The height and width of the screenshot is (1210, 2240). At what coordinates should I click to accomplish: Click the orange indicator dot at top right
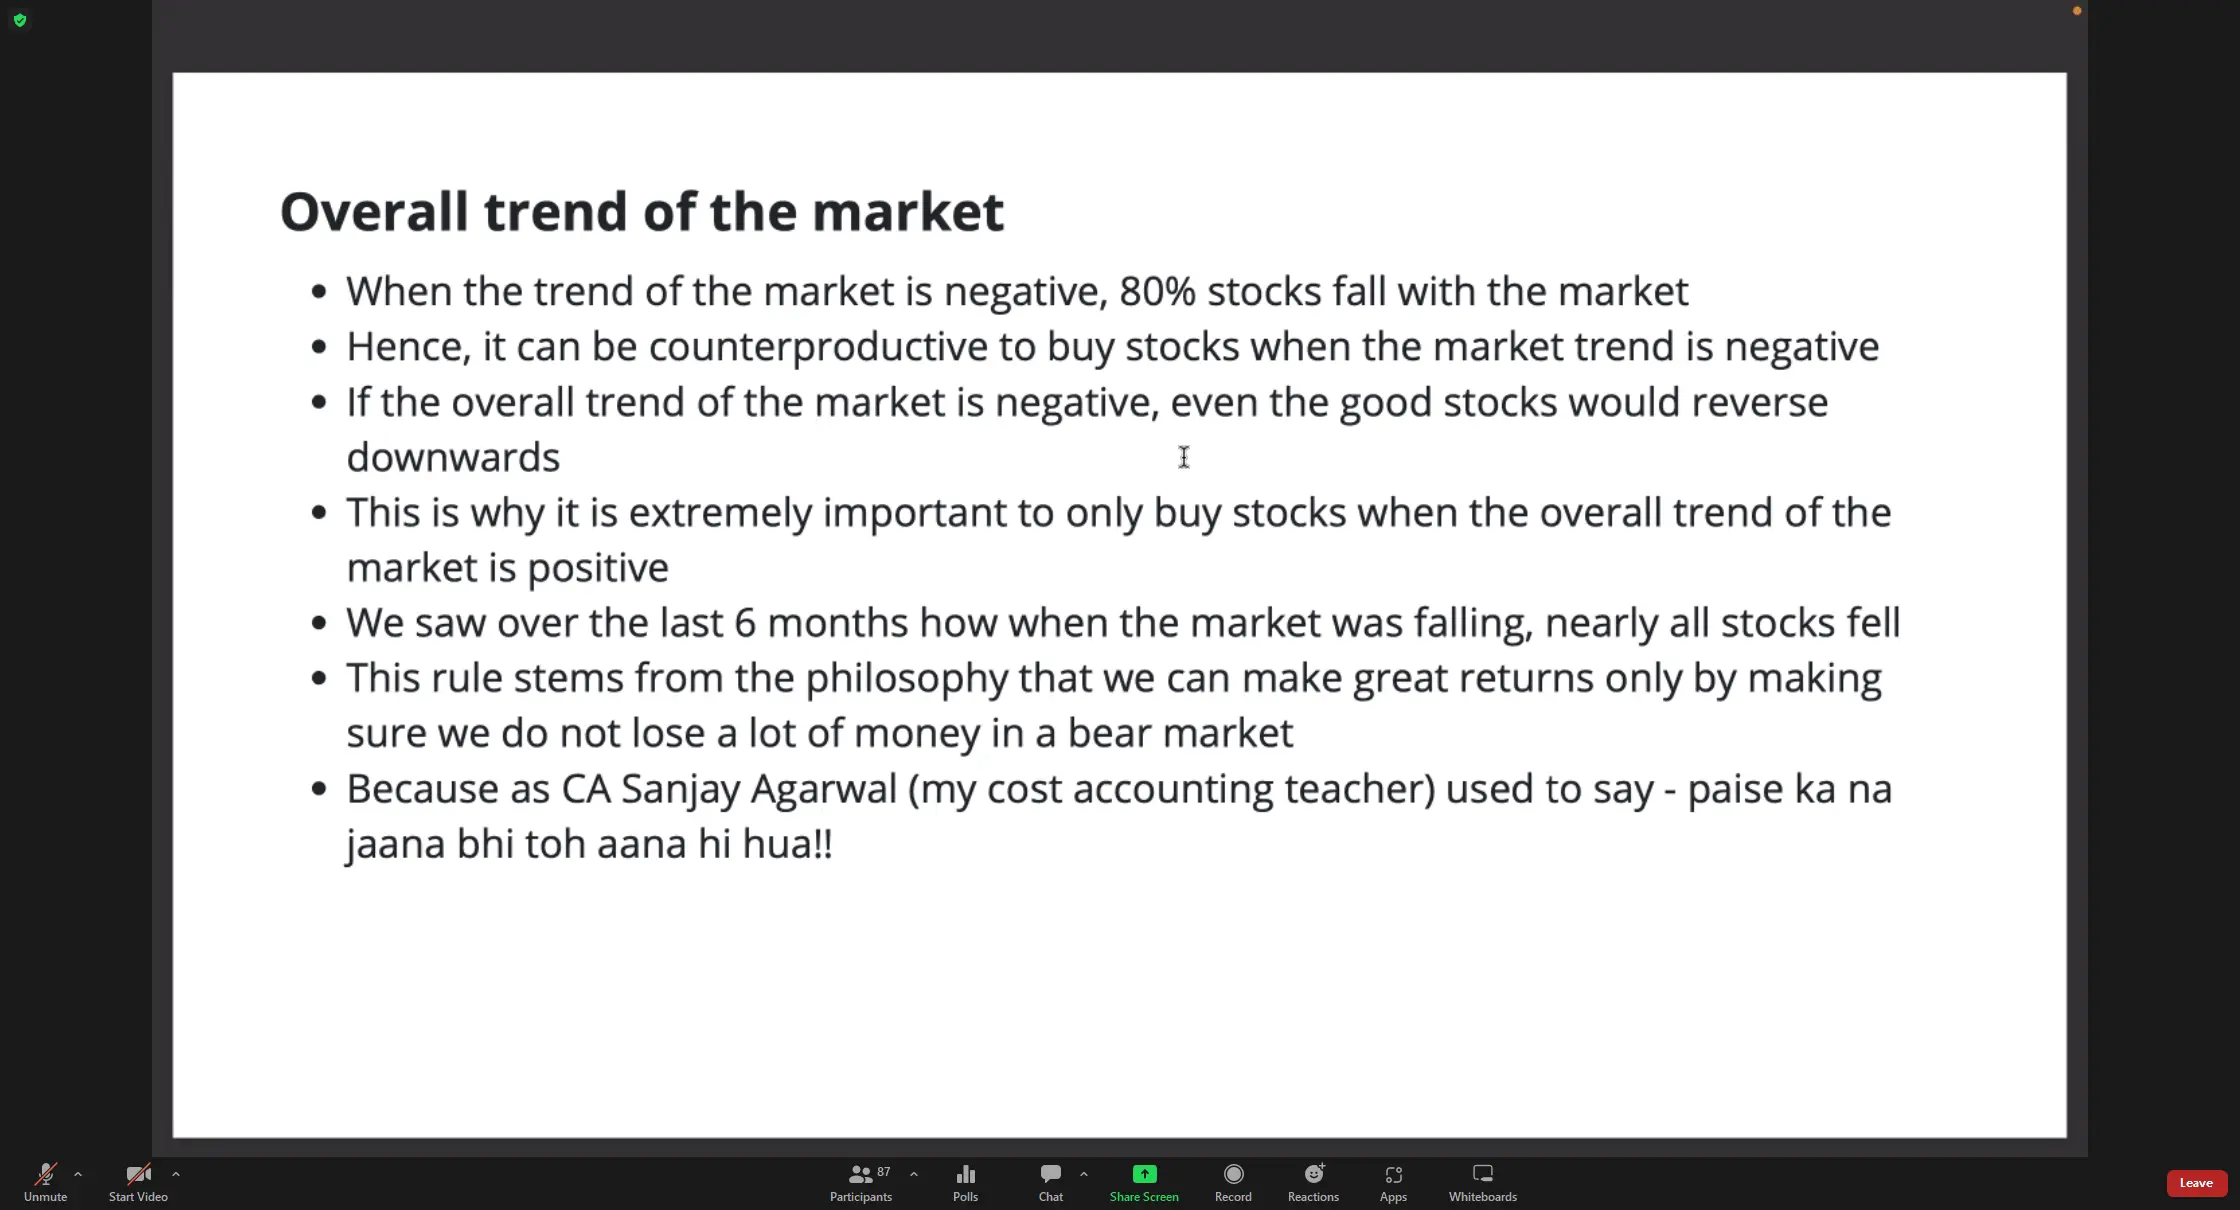click(x=2077, y=11)
